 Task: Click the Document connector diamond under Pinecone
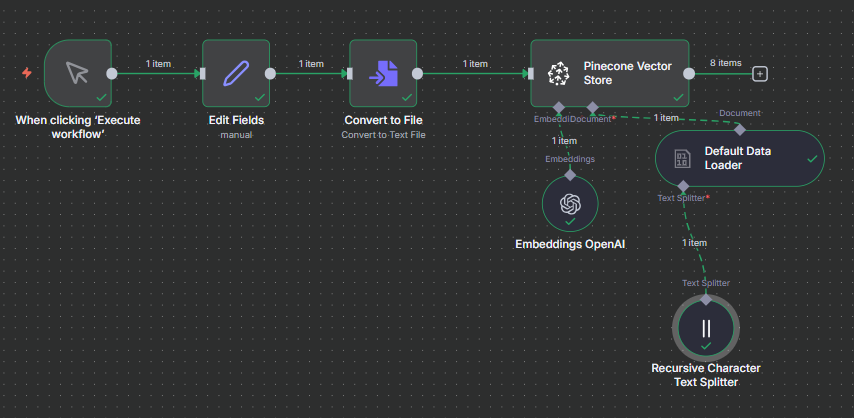592,106
